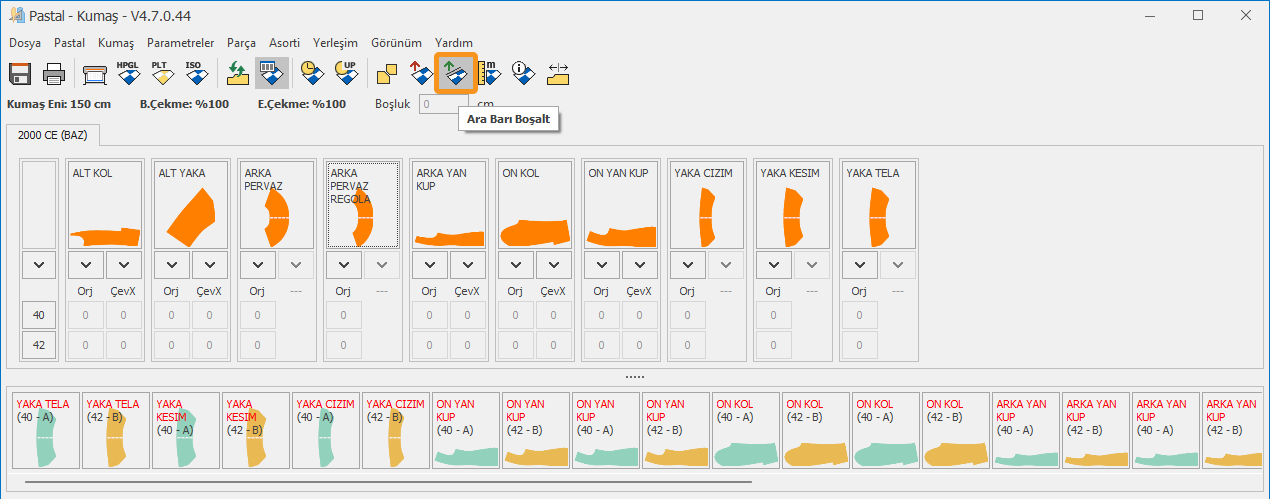Click the UP clock toolbar icon
This screenshot has height=499, width=1270.
pyautogui.click(x=346, y=73)
